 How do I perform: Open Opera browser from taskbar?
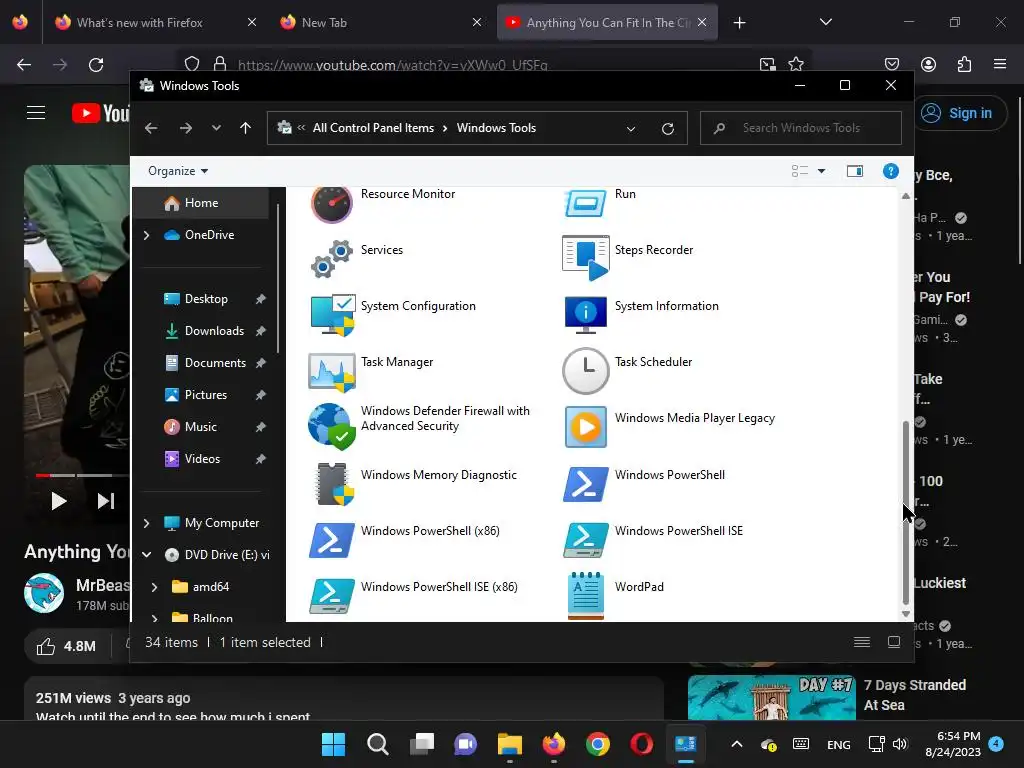tap(641, 744)
